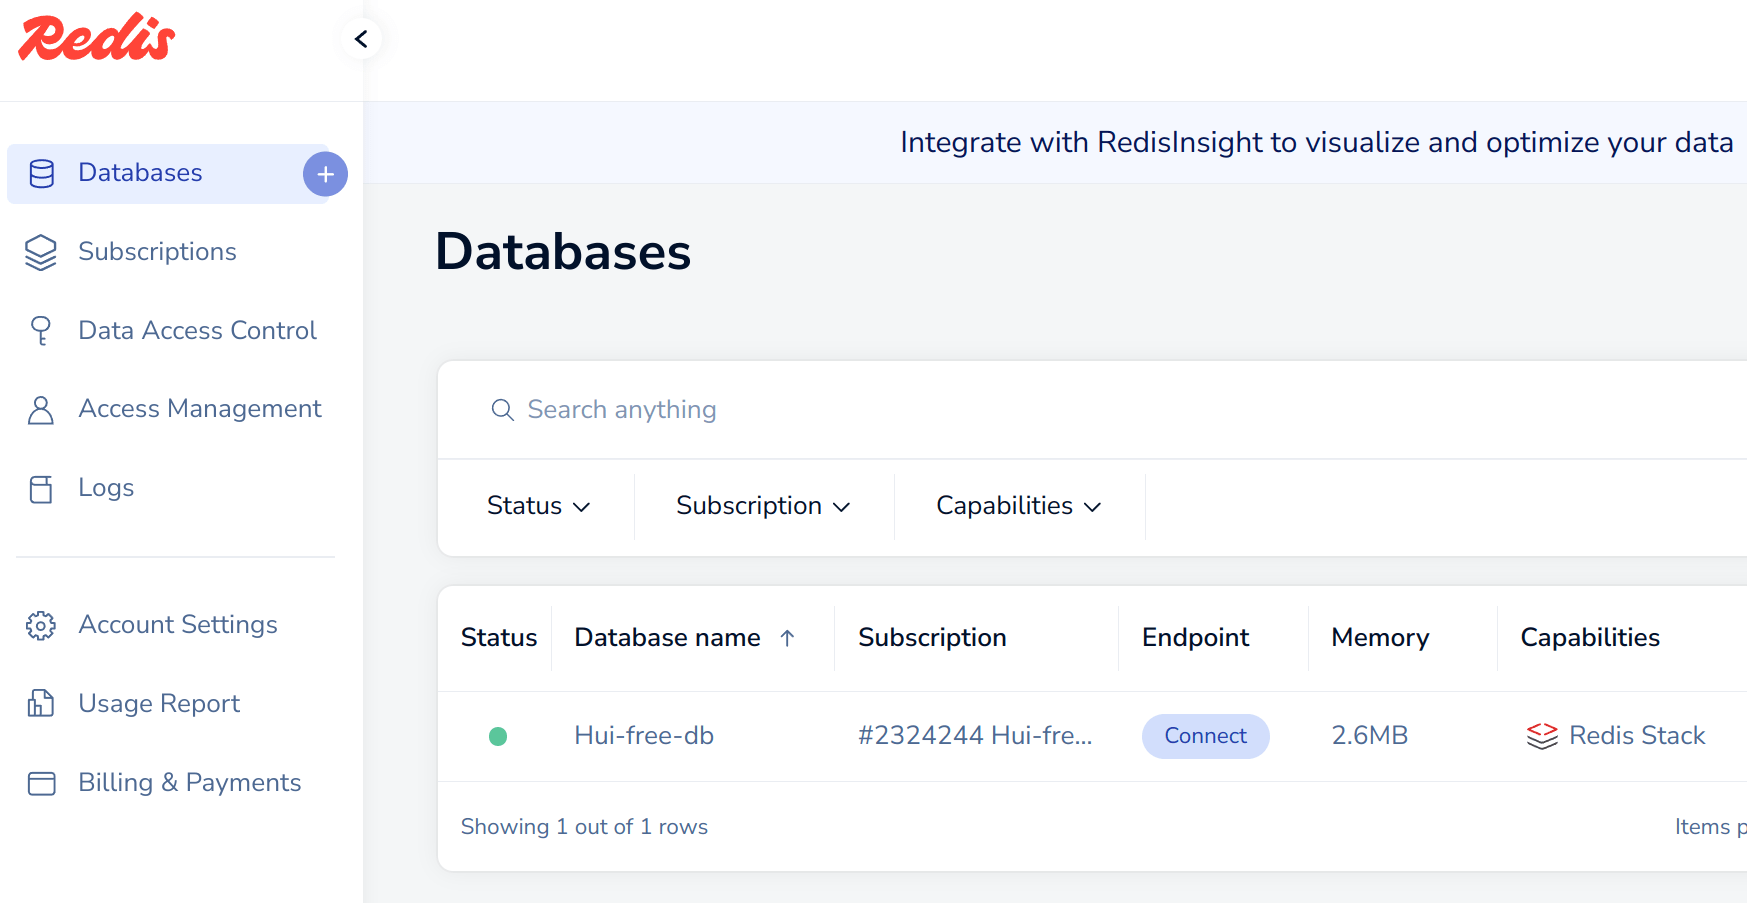Image resolution: width=1747 pixels, height=903 pixels.
Task: Click the plus icon to add a database
Action: click(325, 174)
